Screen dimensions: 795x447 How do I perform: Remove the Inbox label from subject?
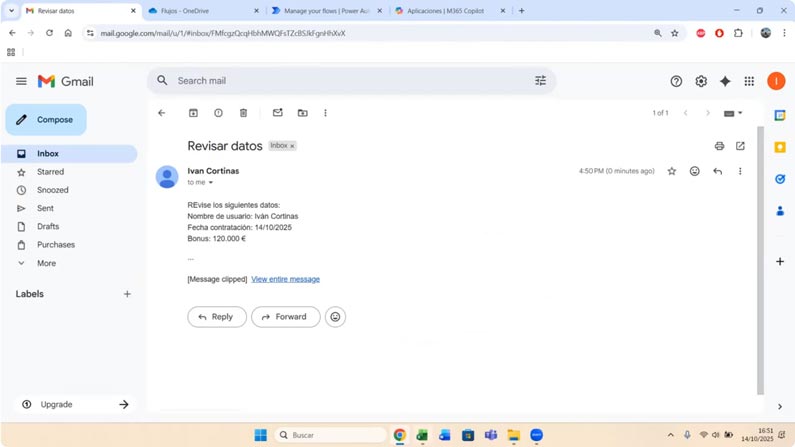pos(292,146)
